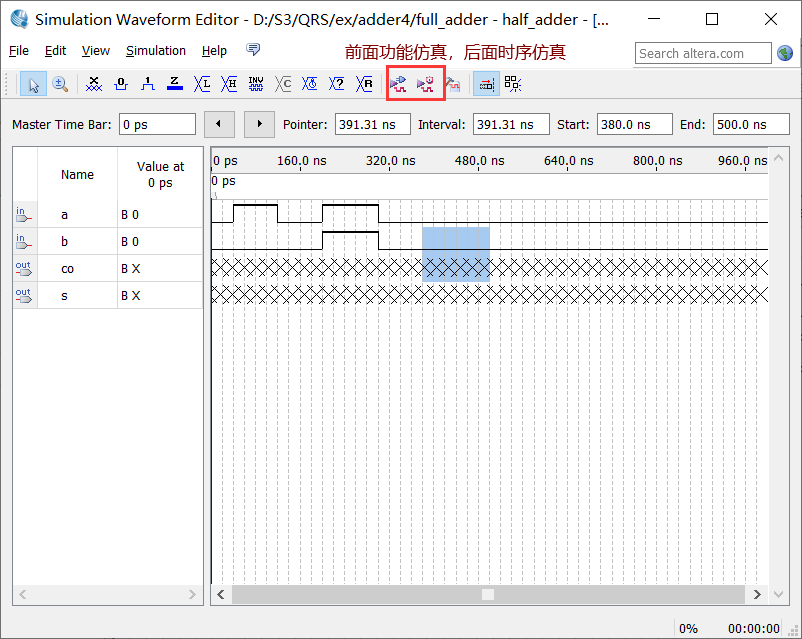
Task: Open the count value (C) tool
Action: 282,84
